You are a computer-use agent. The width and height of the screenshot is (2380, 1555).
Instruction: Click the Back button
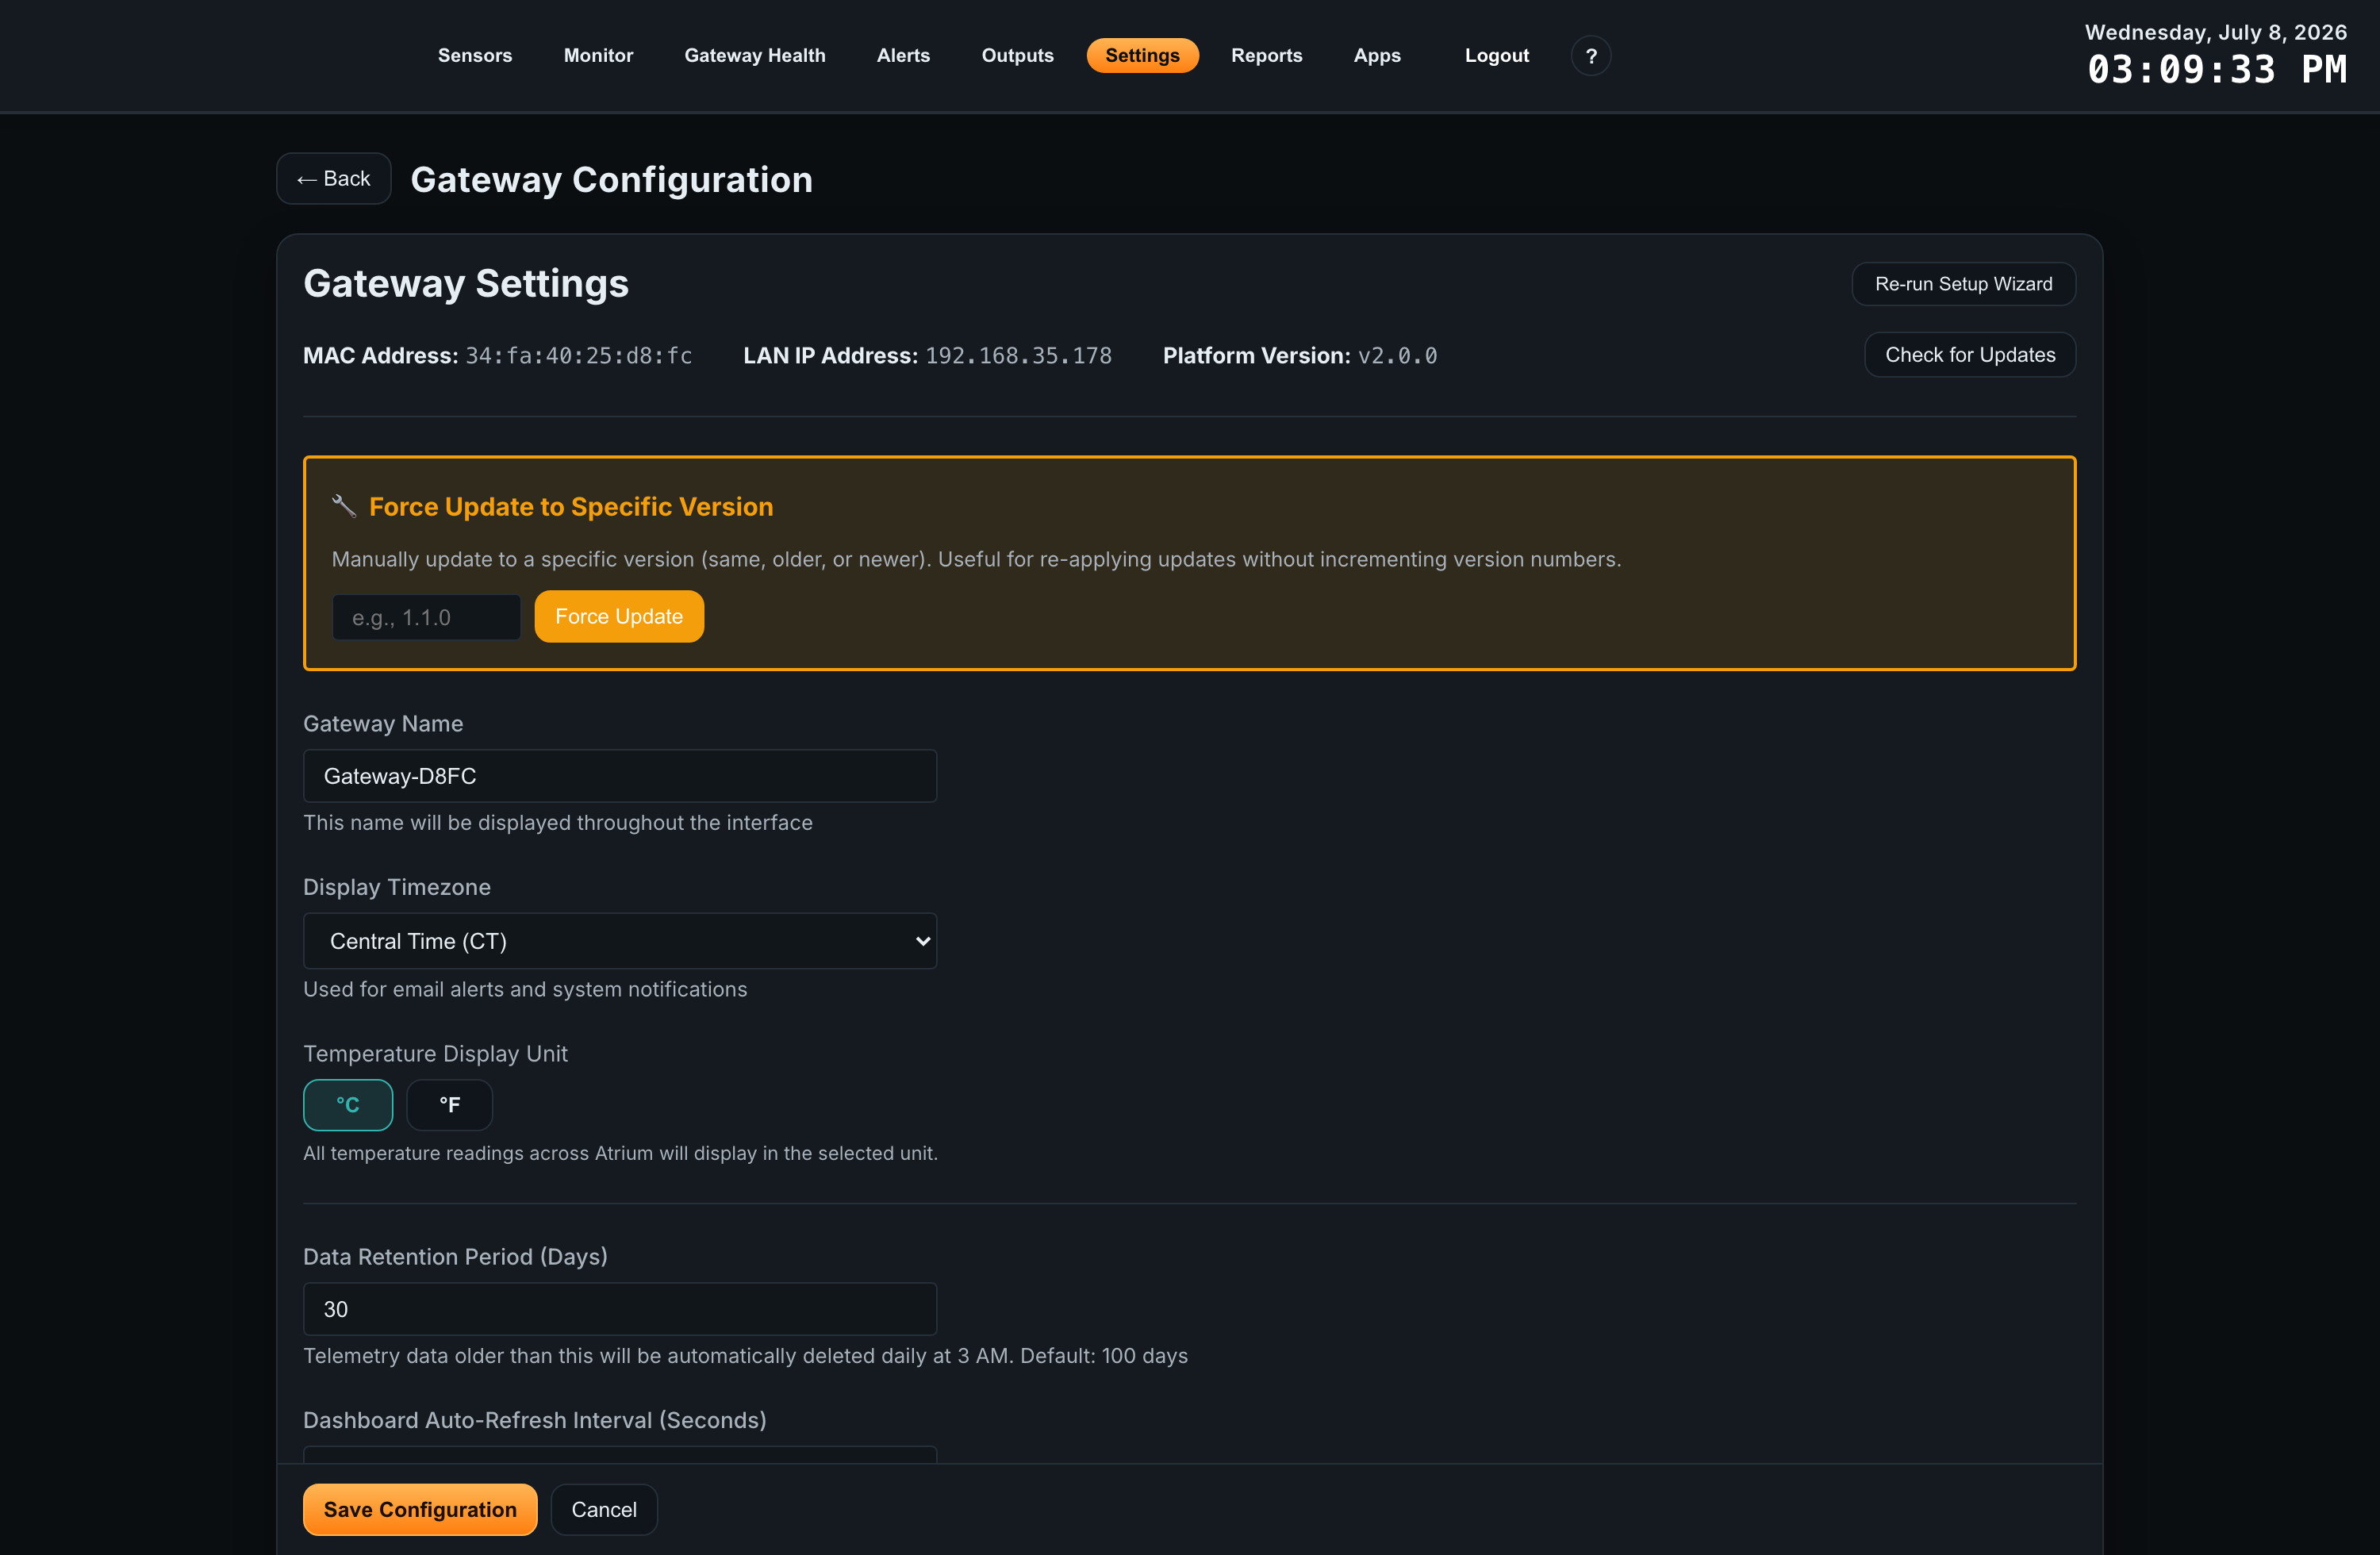tap(334, 179)
